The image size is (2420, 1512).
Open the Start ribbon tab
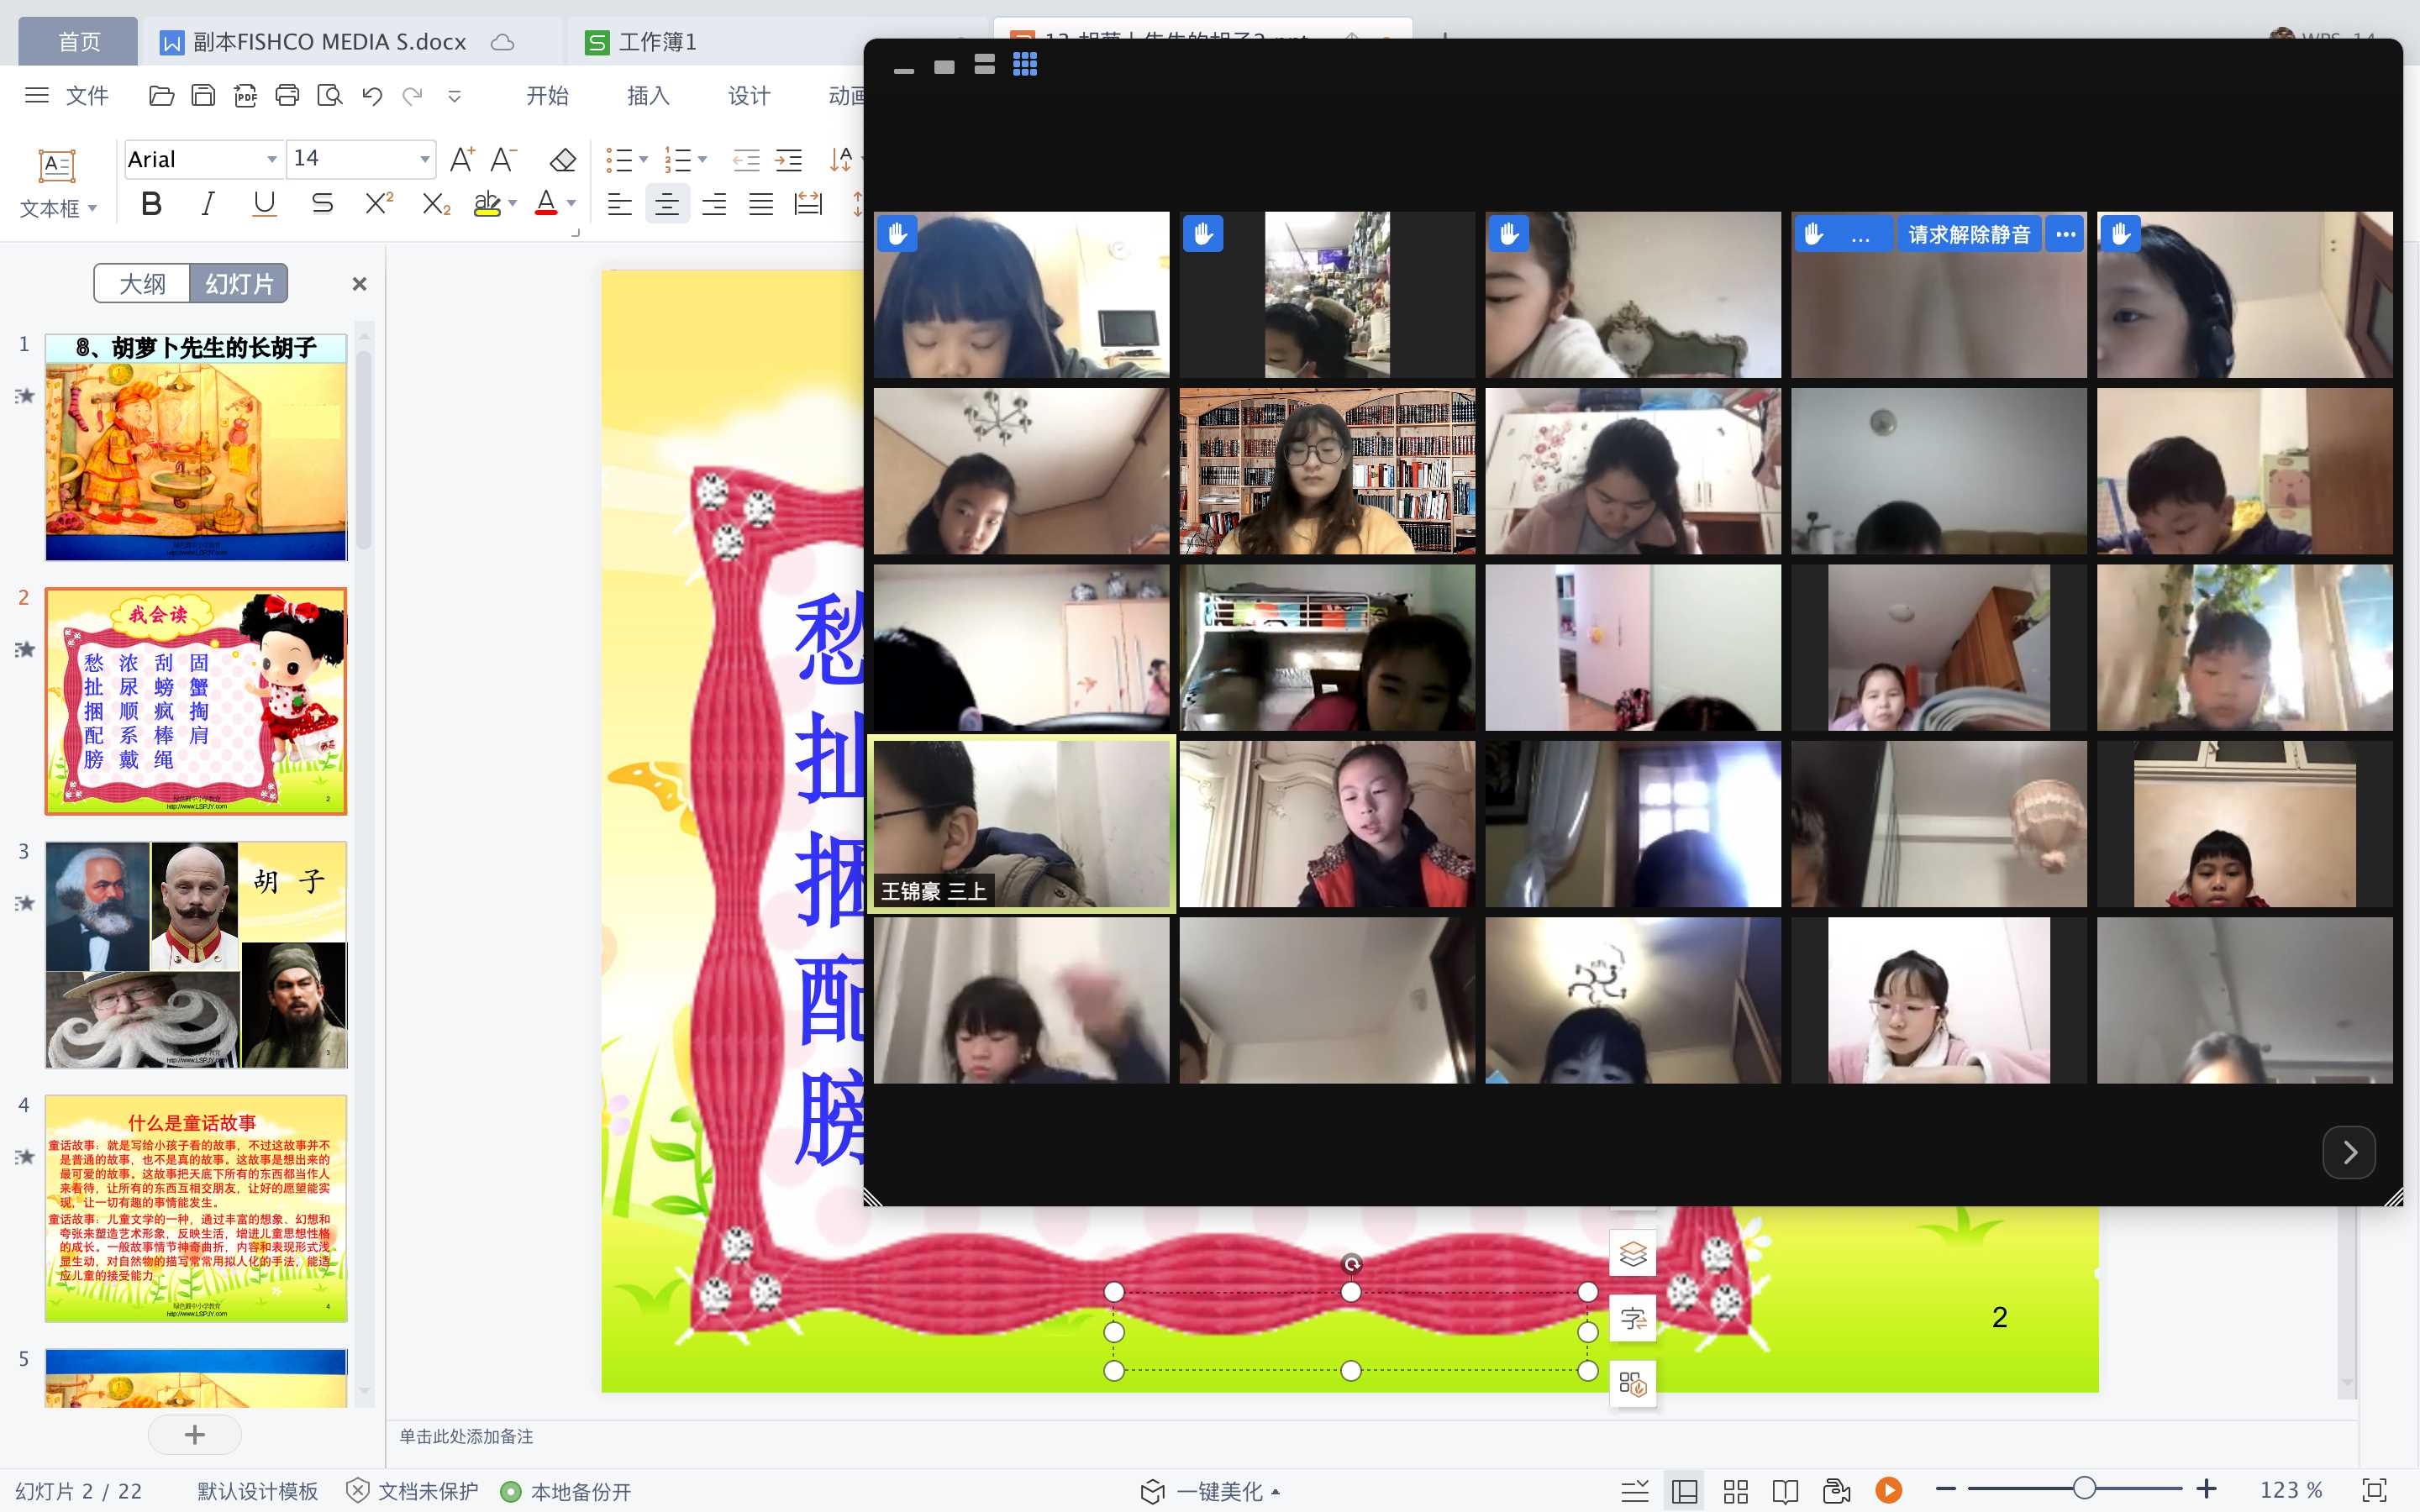547,96
